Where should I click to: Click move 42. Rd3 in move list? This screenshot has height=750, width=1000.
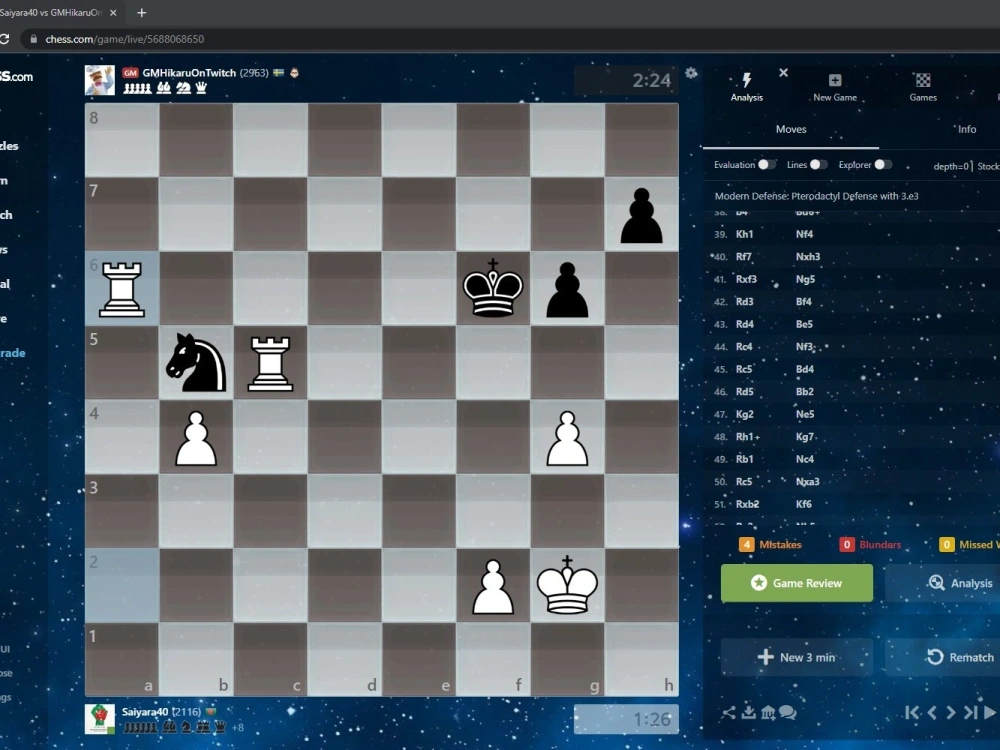pyautogui.click(x=744, y=302)
